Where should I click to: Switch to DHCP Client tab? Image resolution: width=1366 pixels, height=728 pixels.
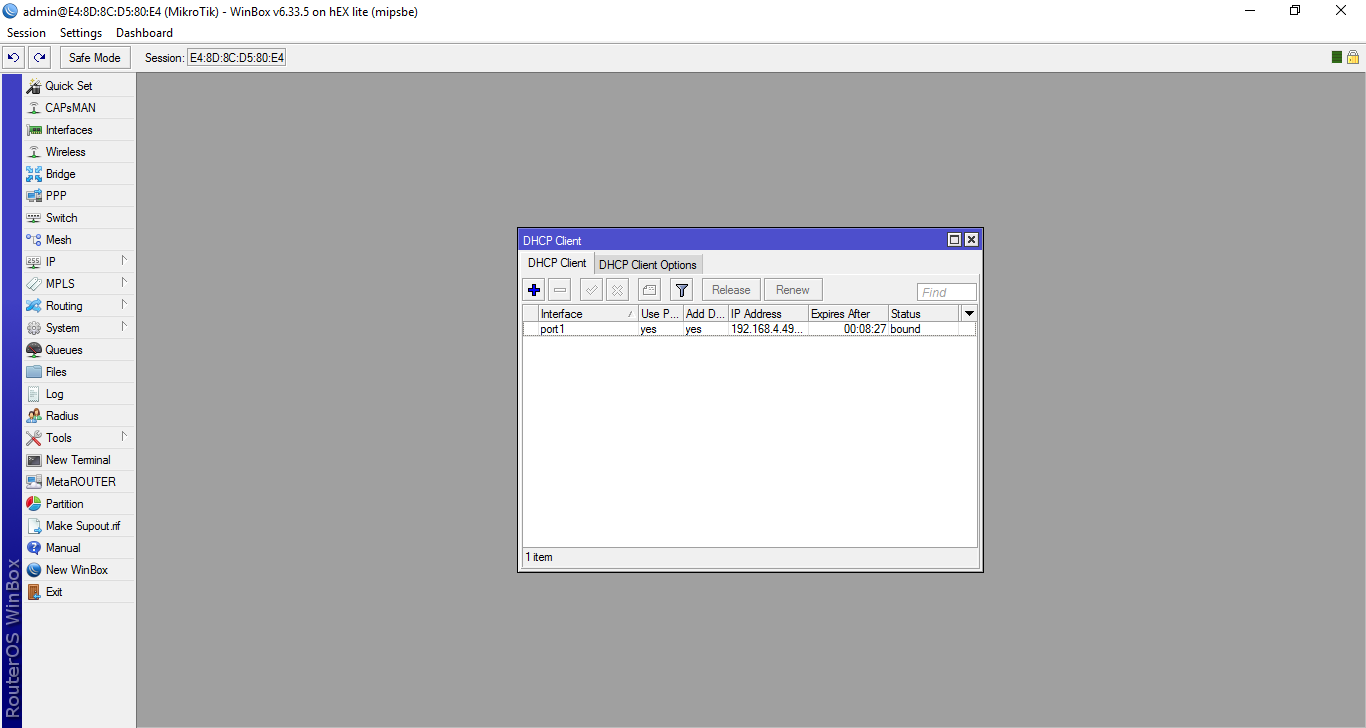[x=557, y=263]
